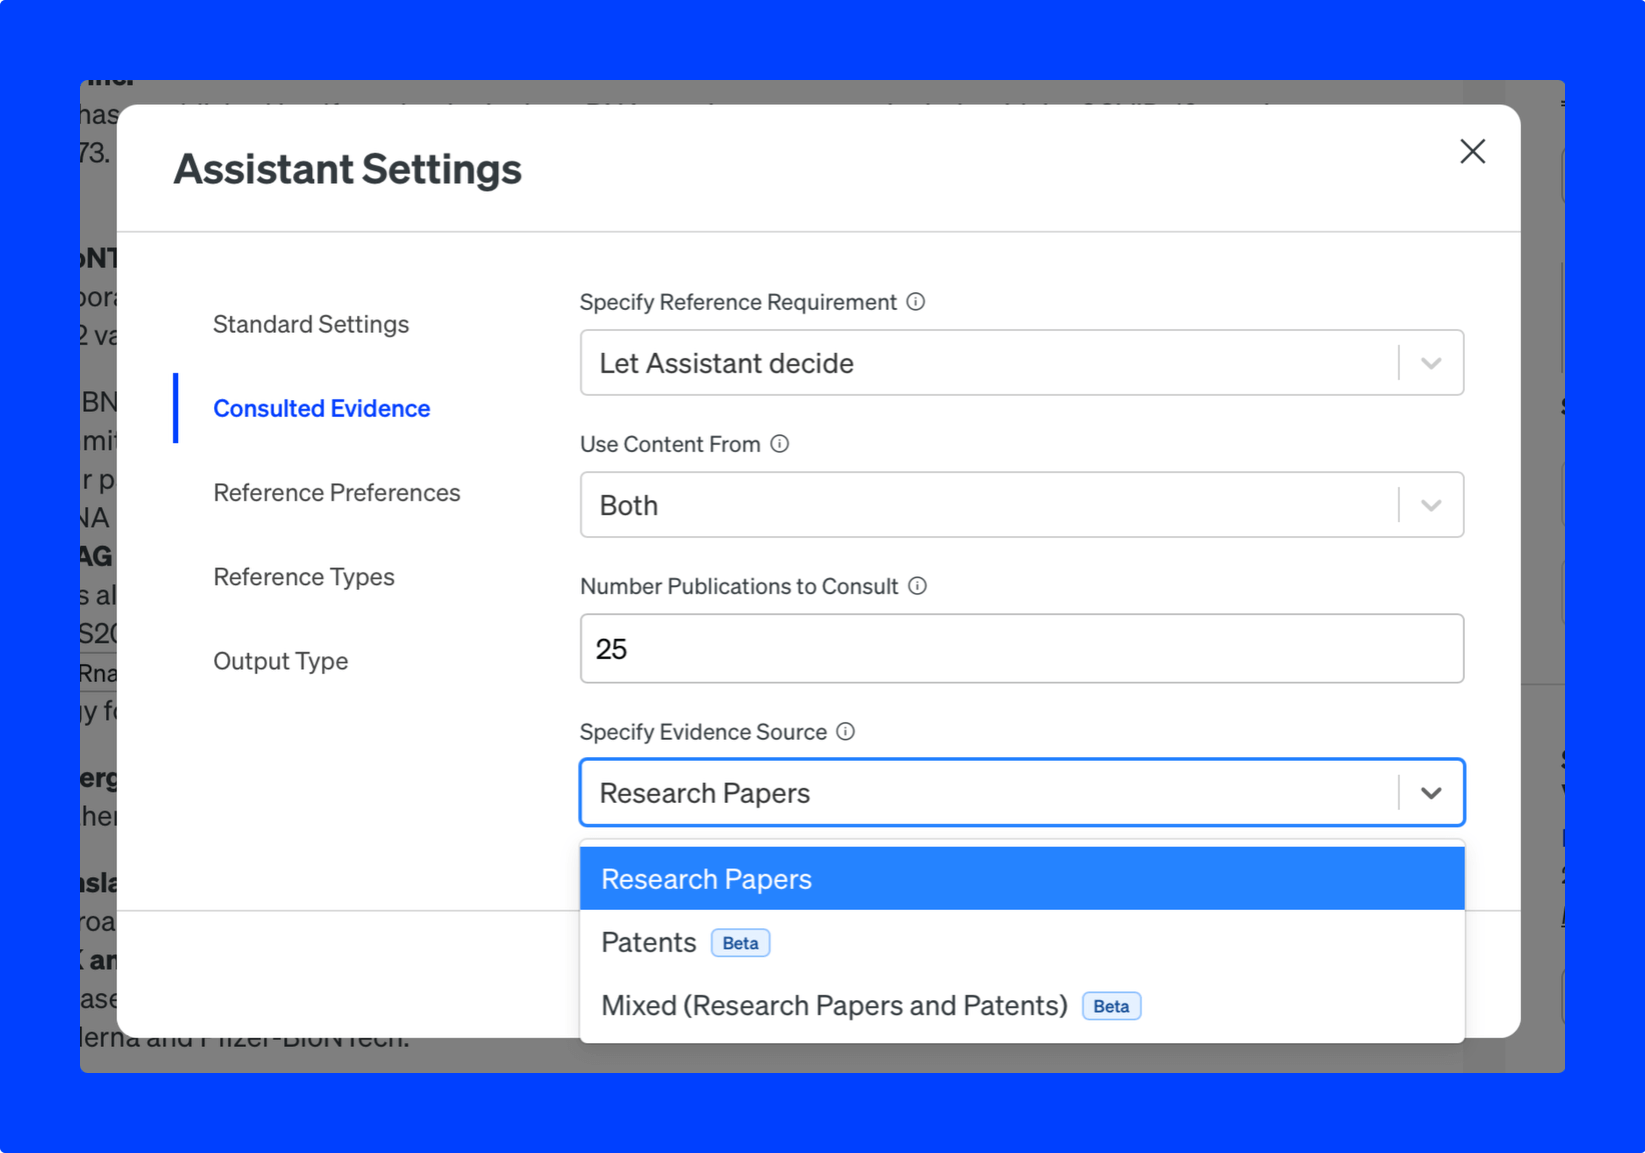Select the Patents option in the list
The image size is (1645, 1153).
pos(649,942)
